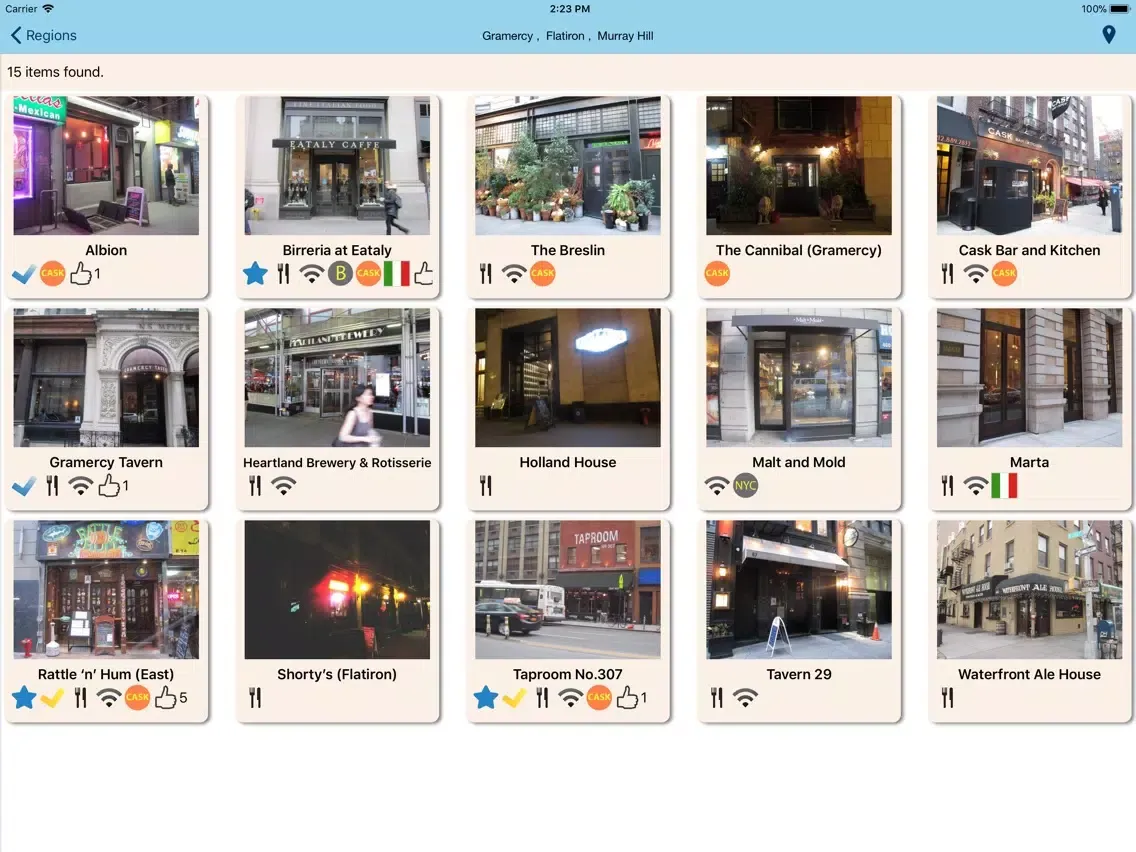This screenshot has width=1136, height=852.
Task: Open The Breslin storefront photo
Action: pos(568,165)
